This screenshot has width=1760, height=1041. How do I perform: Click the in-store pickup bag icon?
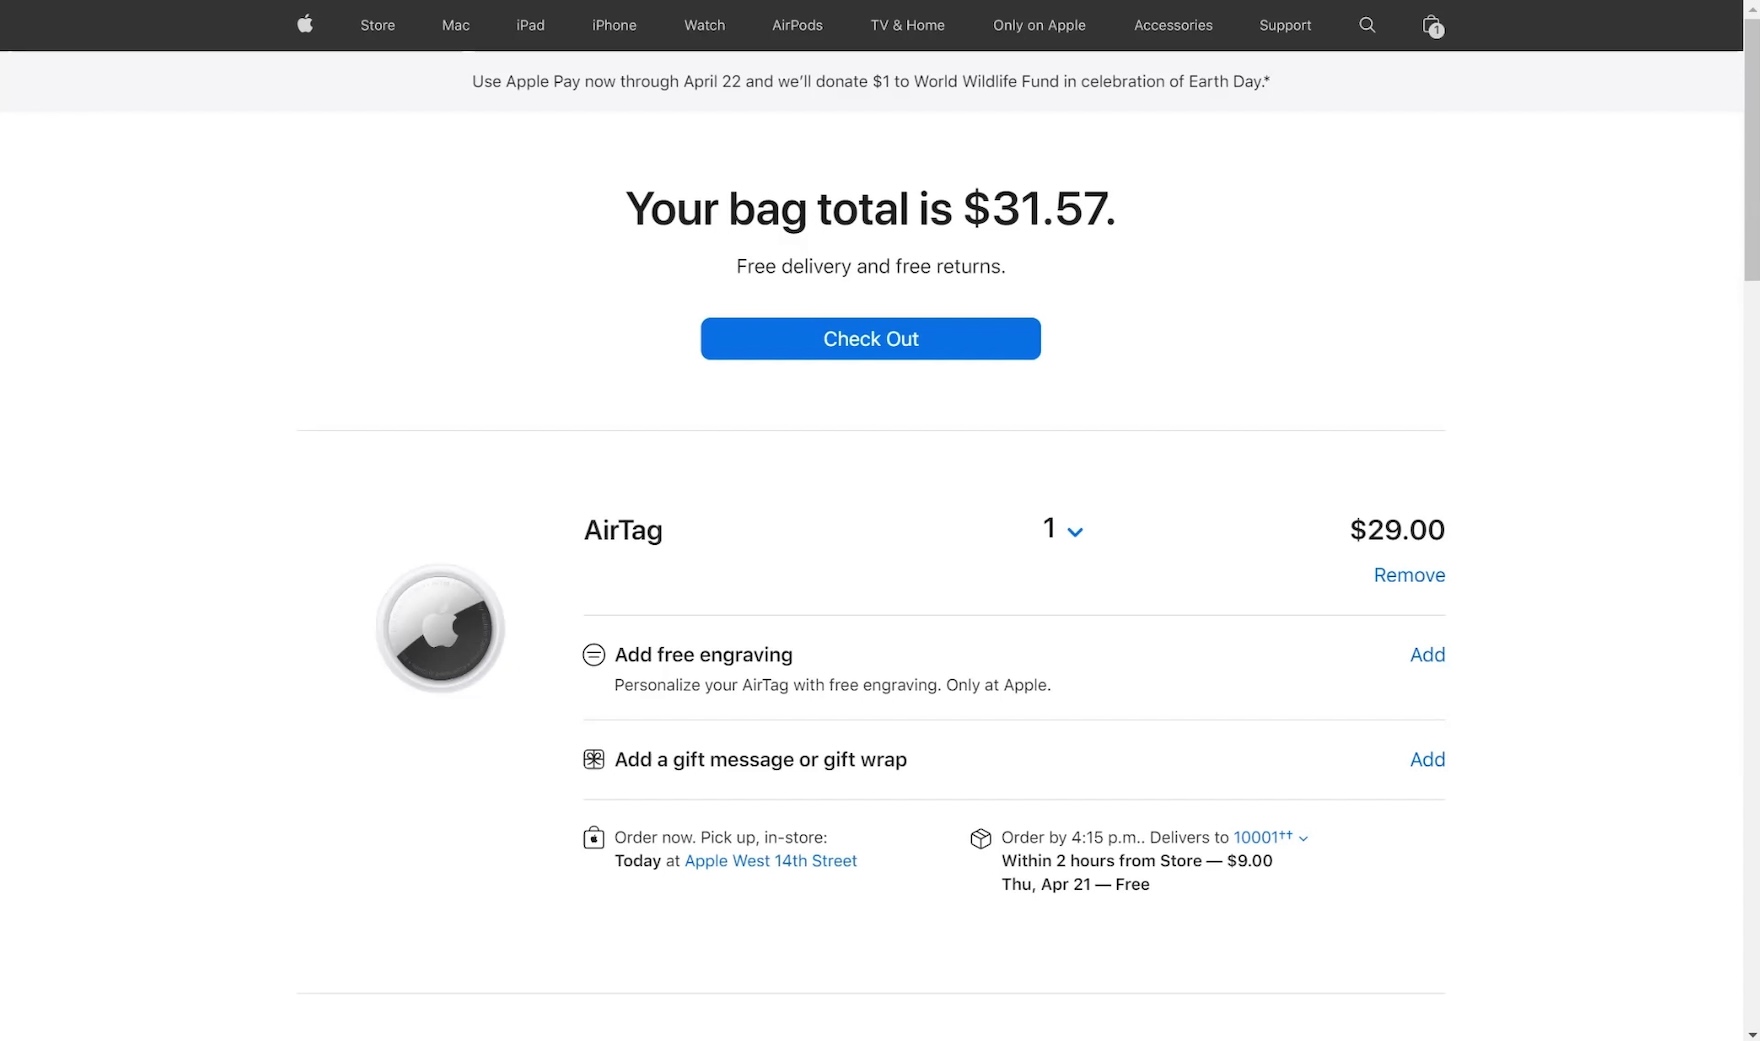594,838
